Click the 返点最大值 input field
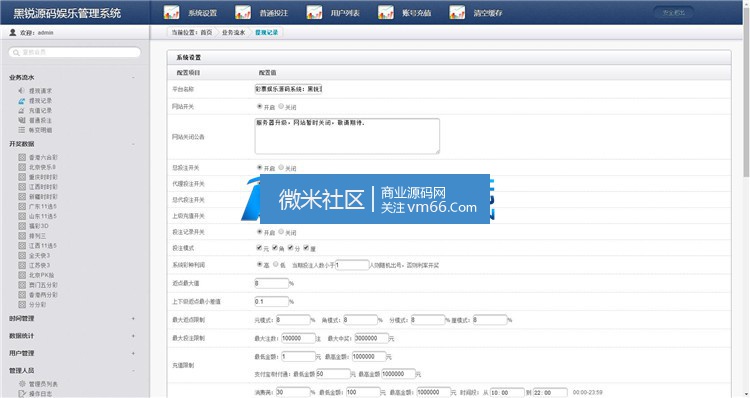The width and height of the screenshot is (750, 398). point(271,283)
